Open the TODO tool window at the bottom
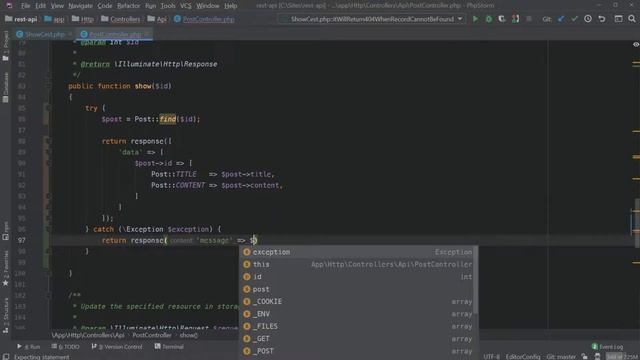640x360 pixels. (65, 347)
